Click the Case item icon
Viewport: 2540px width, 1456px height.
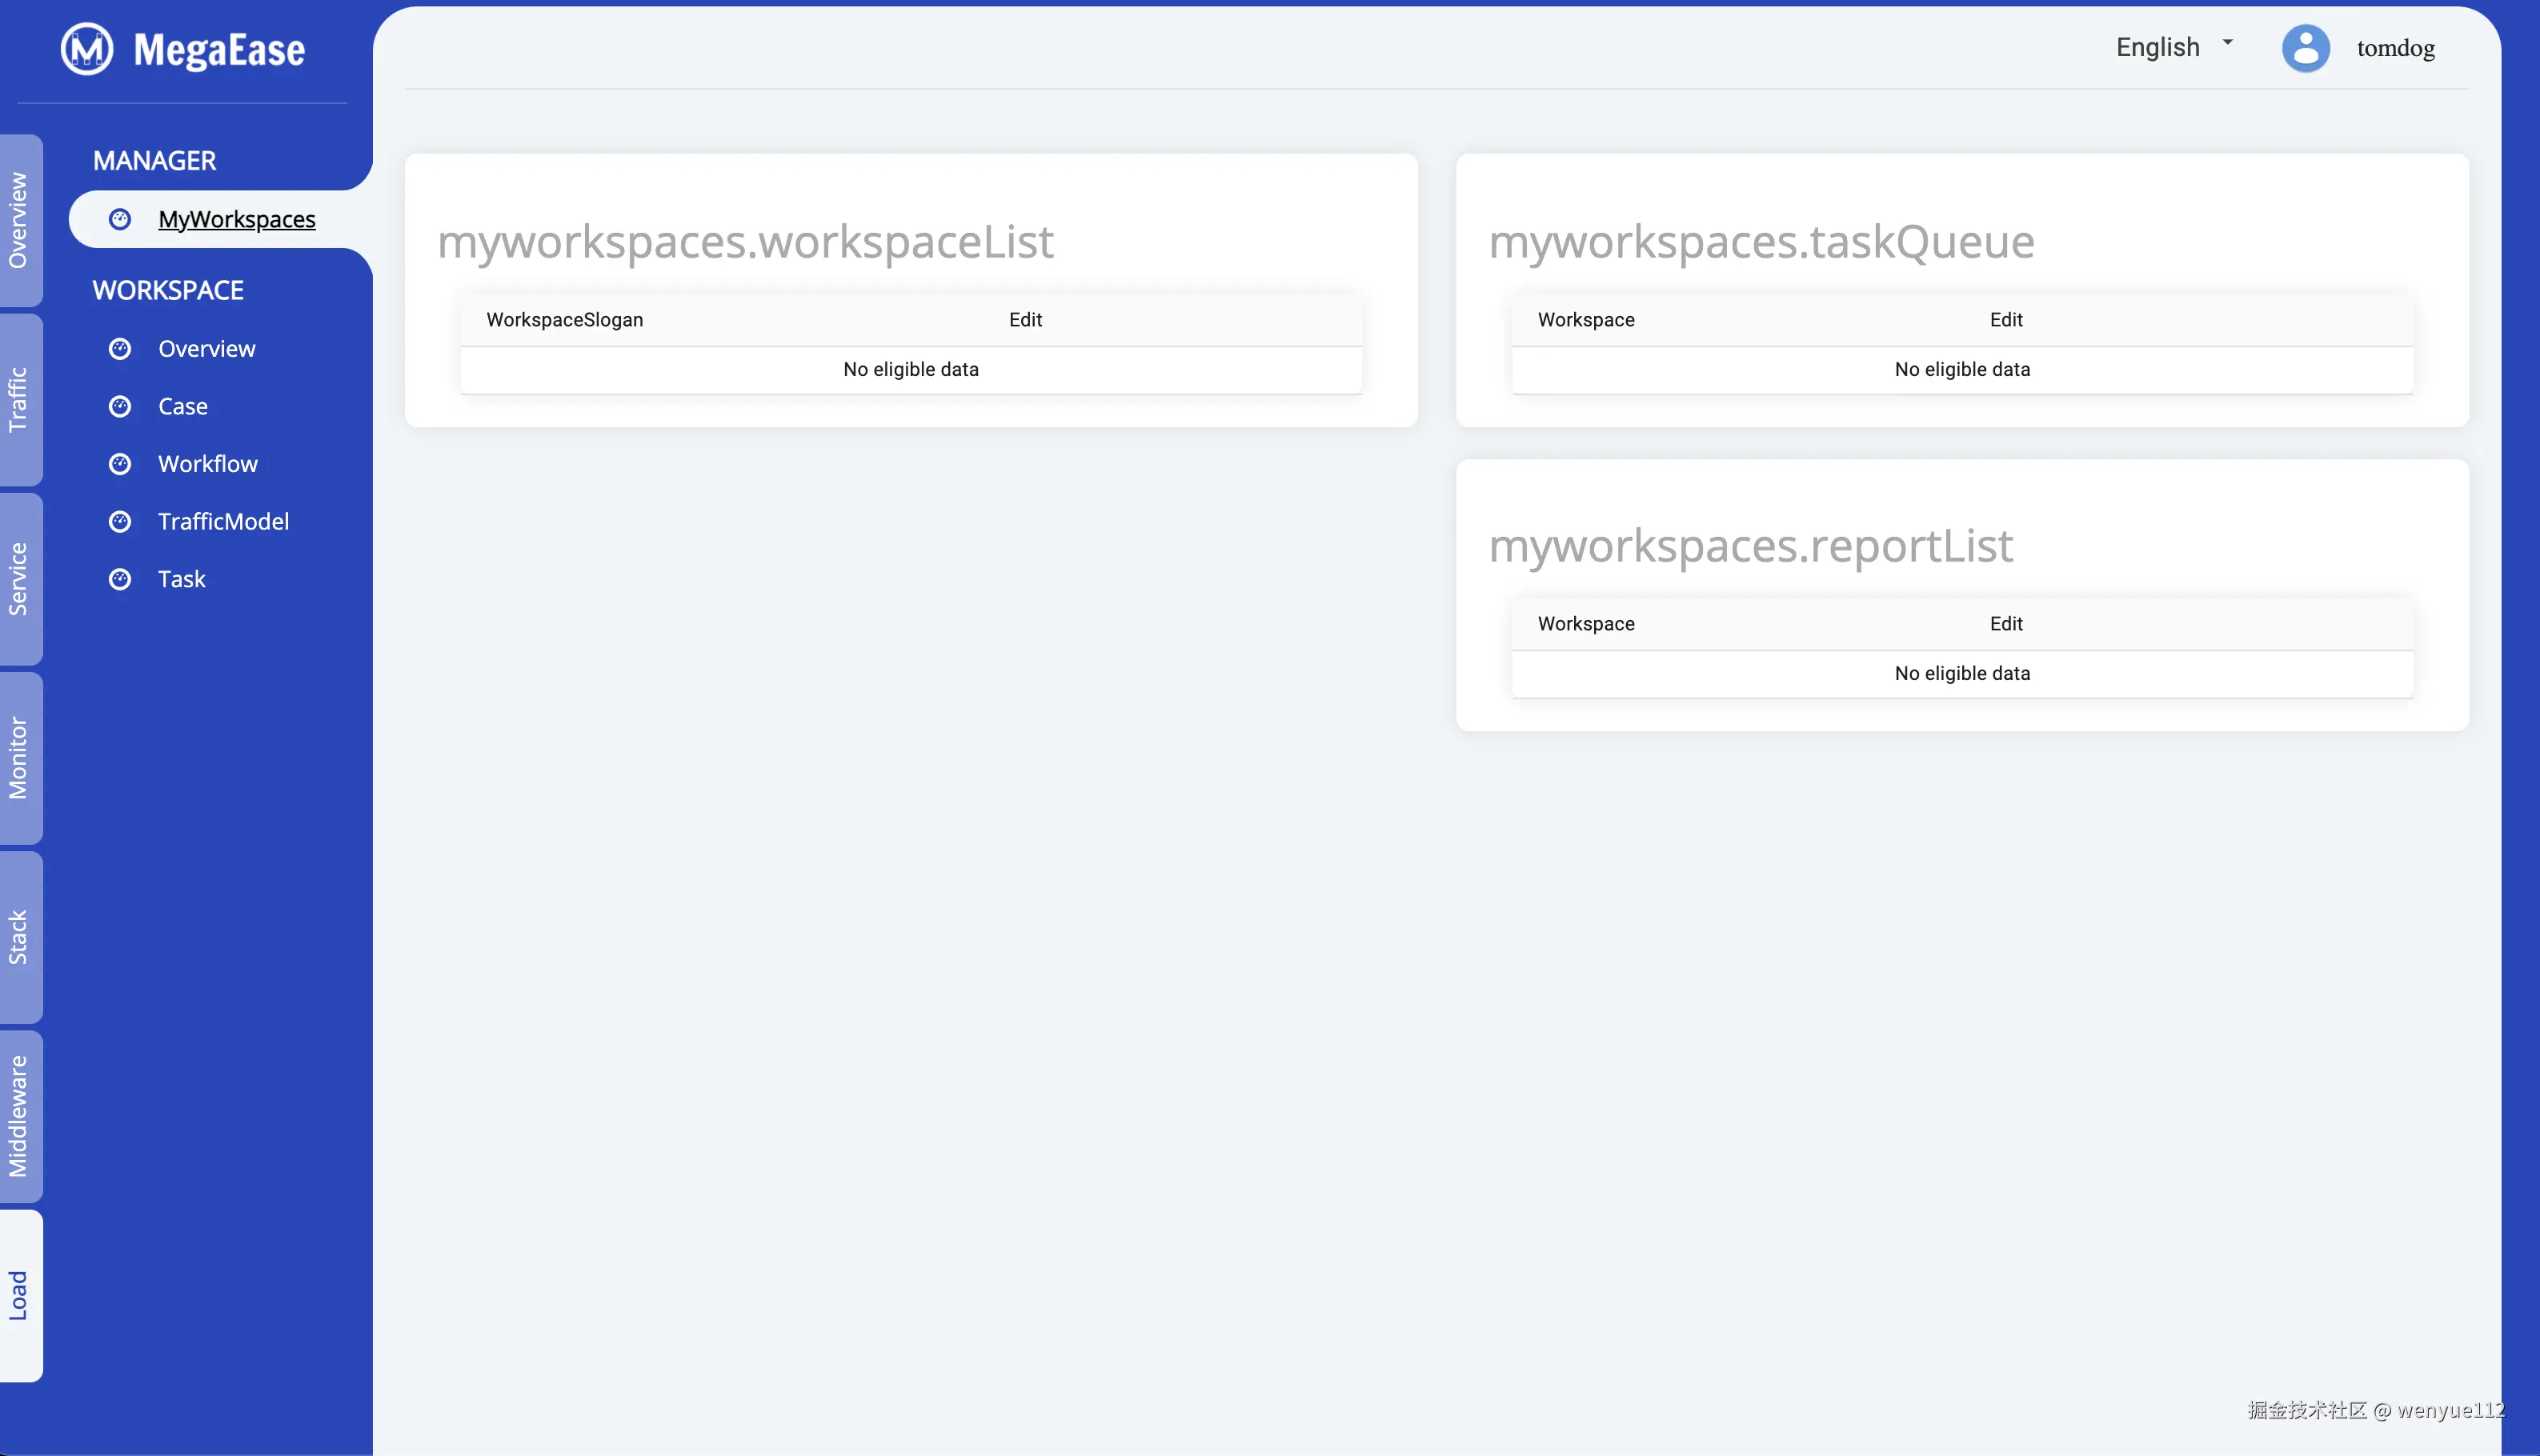point(121,406)
